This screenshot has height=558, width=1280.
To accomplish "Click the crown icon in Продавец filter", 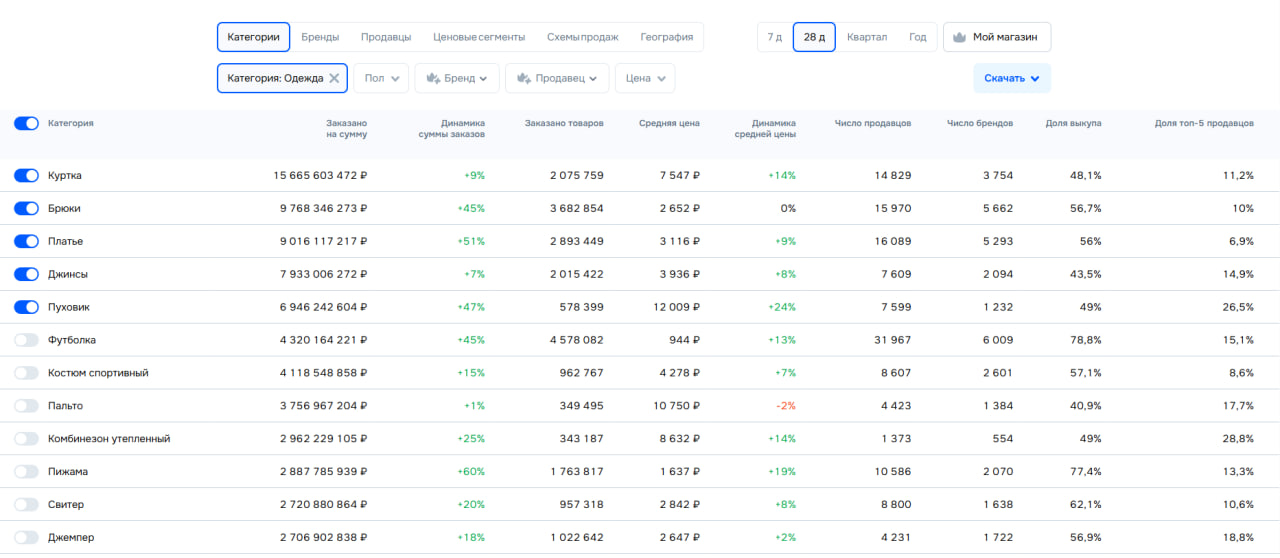I will pyautogui.click(x=523, y=78).
